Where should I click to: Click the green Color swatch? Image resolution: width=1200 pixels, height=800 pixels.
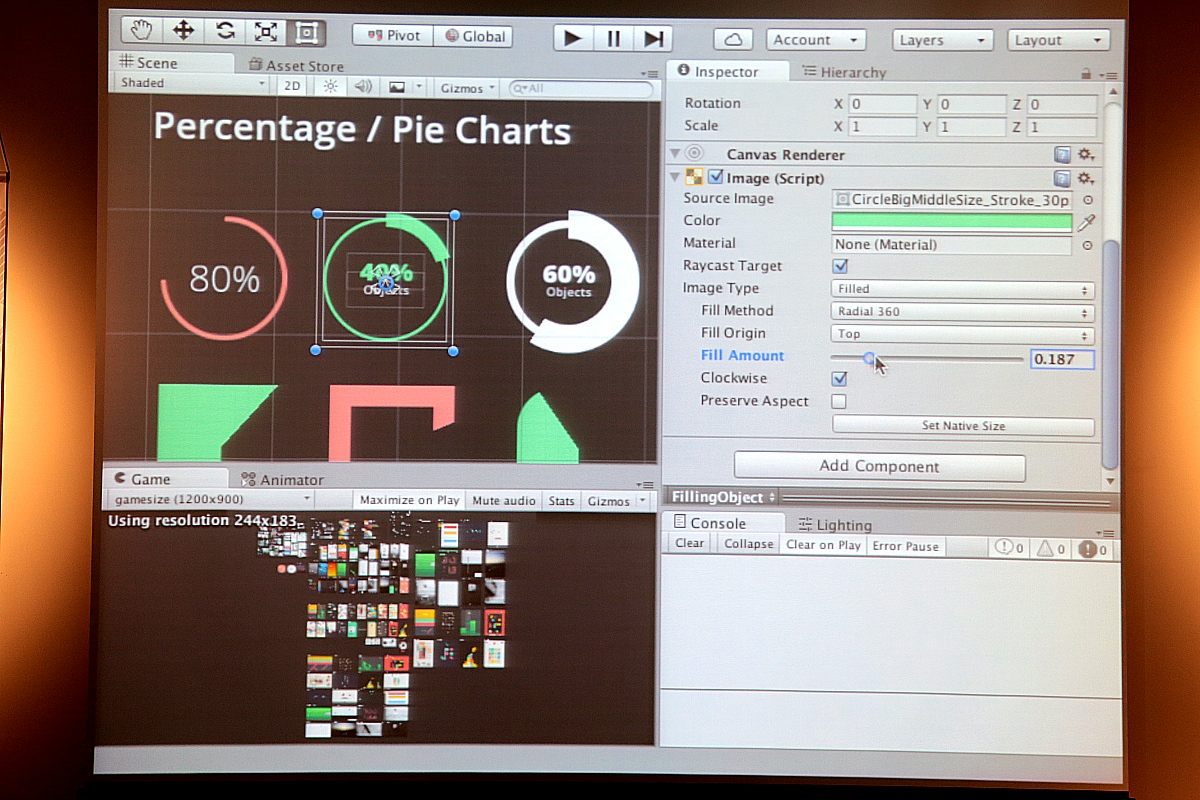[x=951, y=222]
